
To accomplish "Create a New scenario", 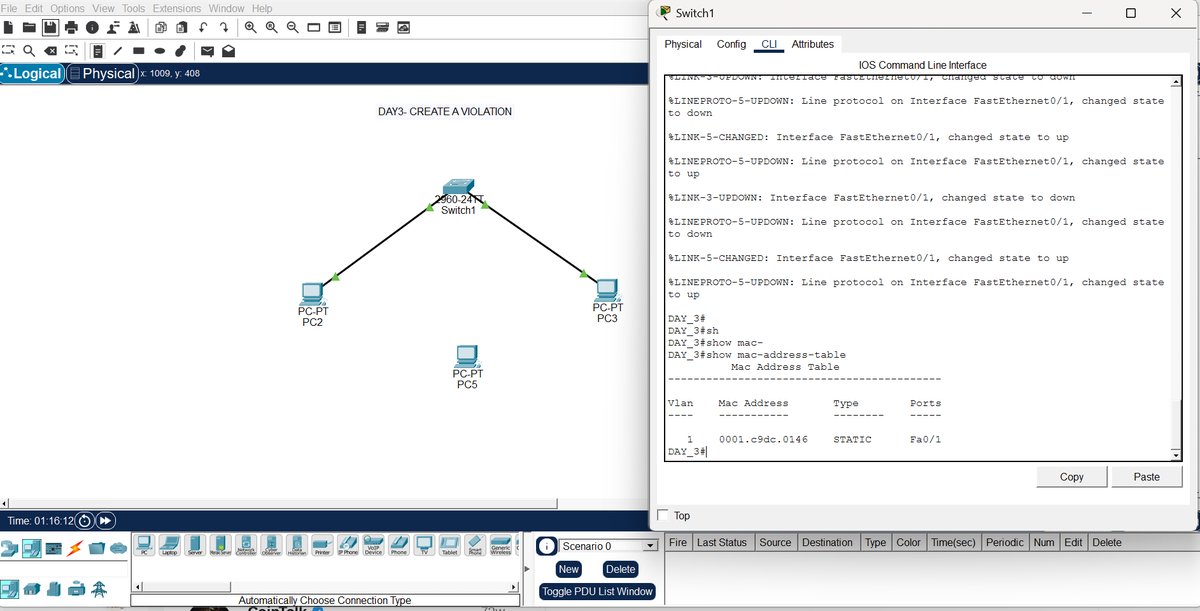I will (569, 569).
